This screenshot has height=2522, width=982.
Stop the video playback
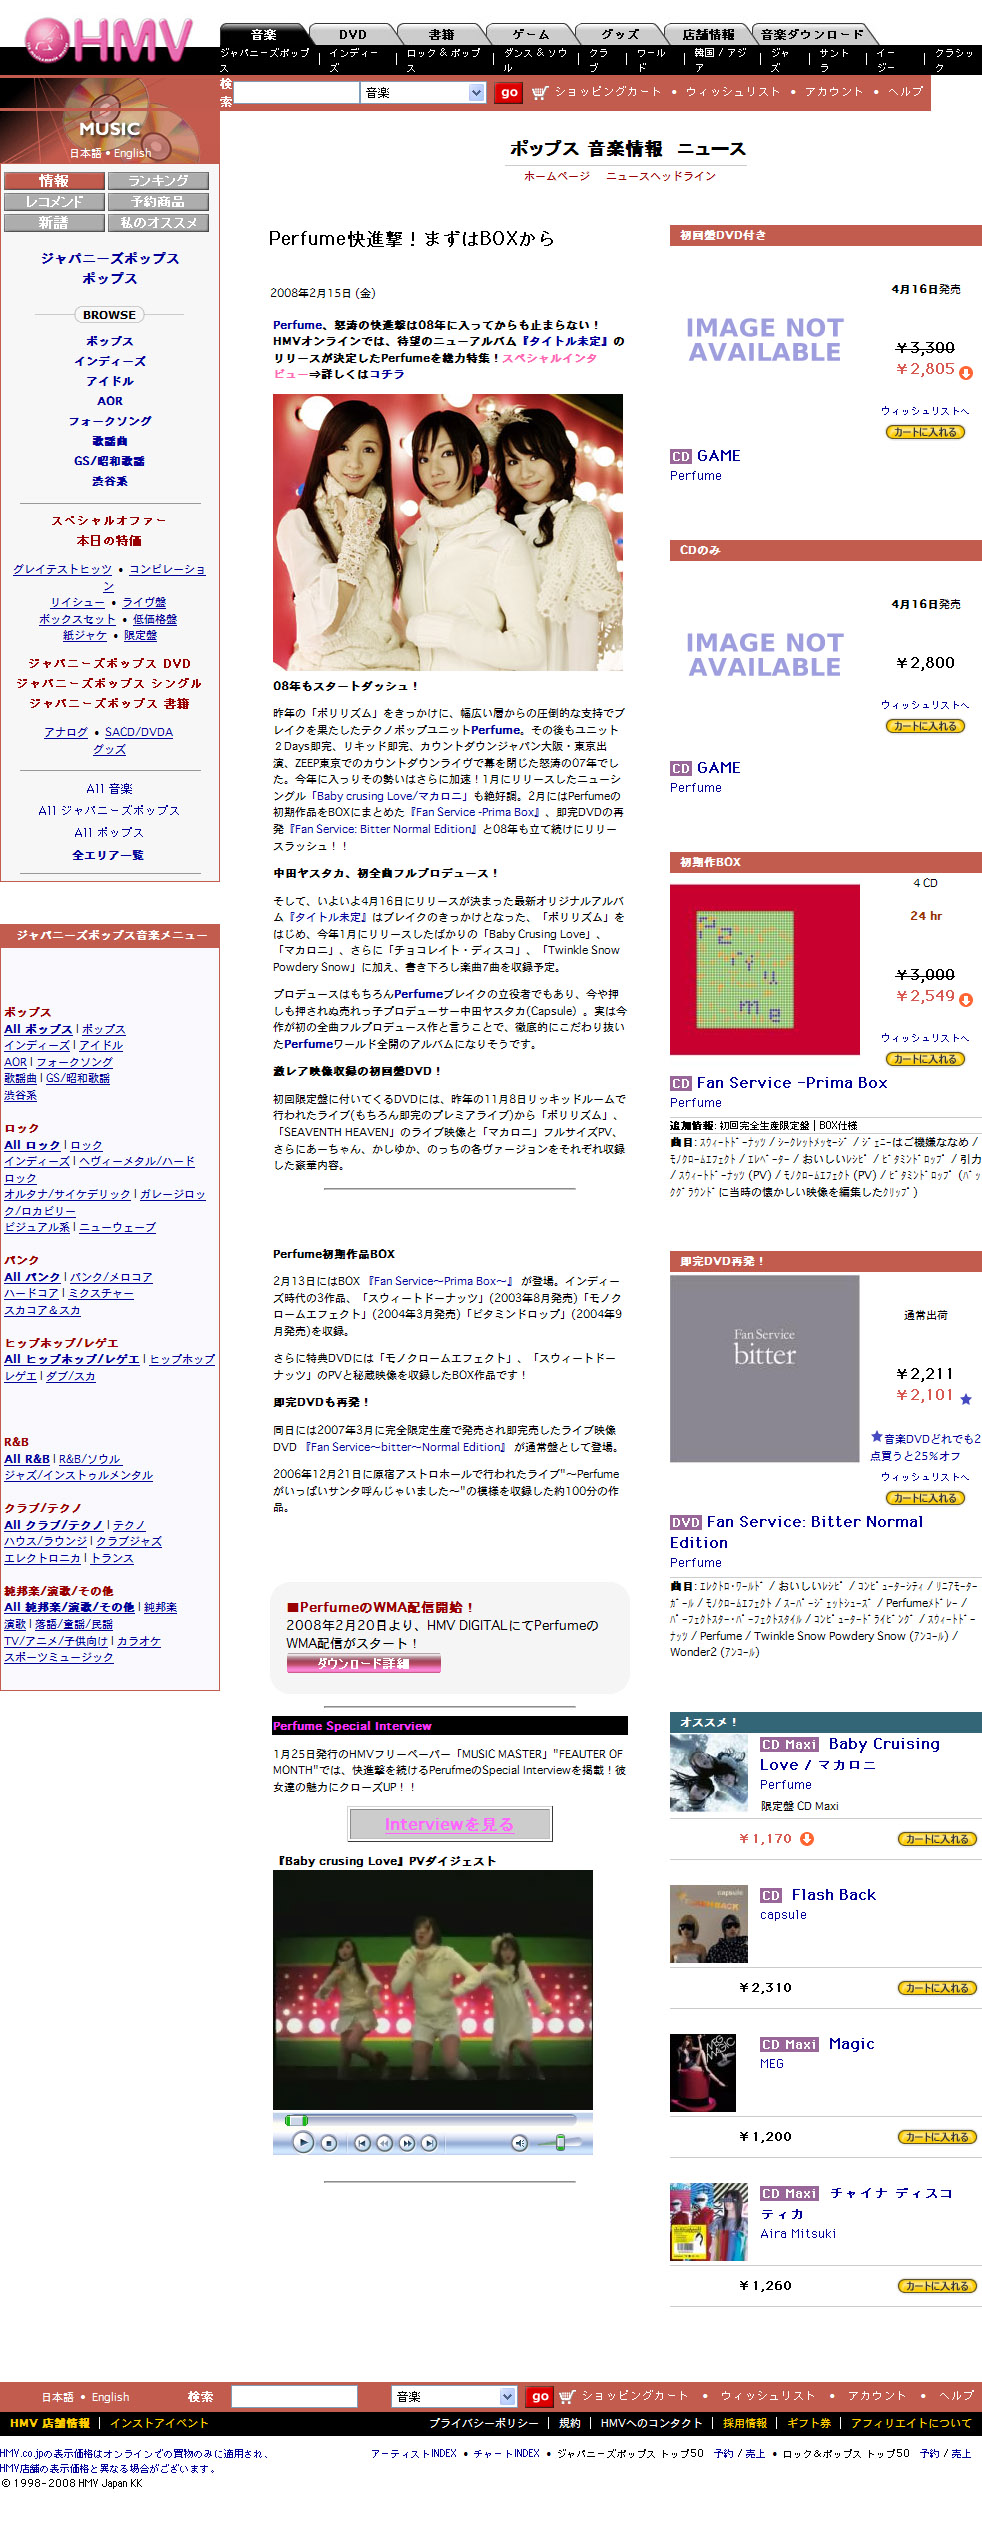click(x=328, y=2142)
